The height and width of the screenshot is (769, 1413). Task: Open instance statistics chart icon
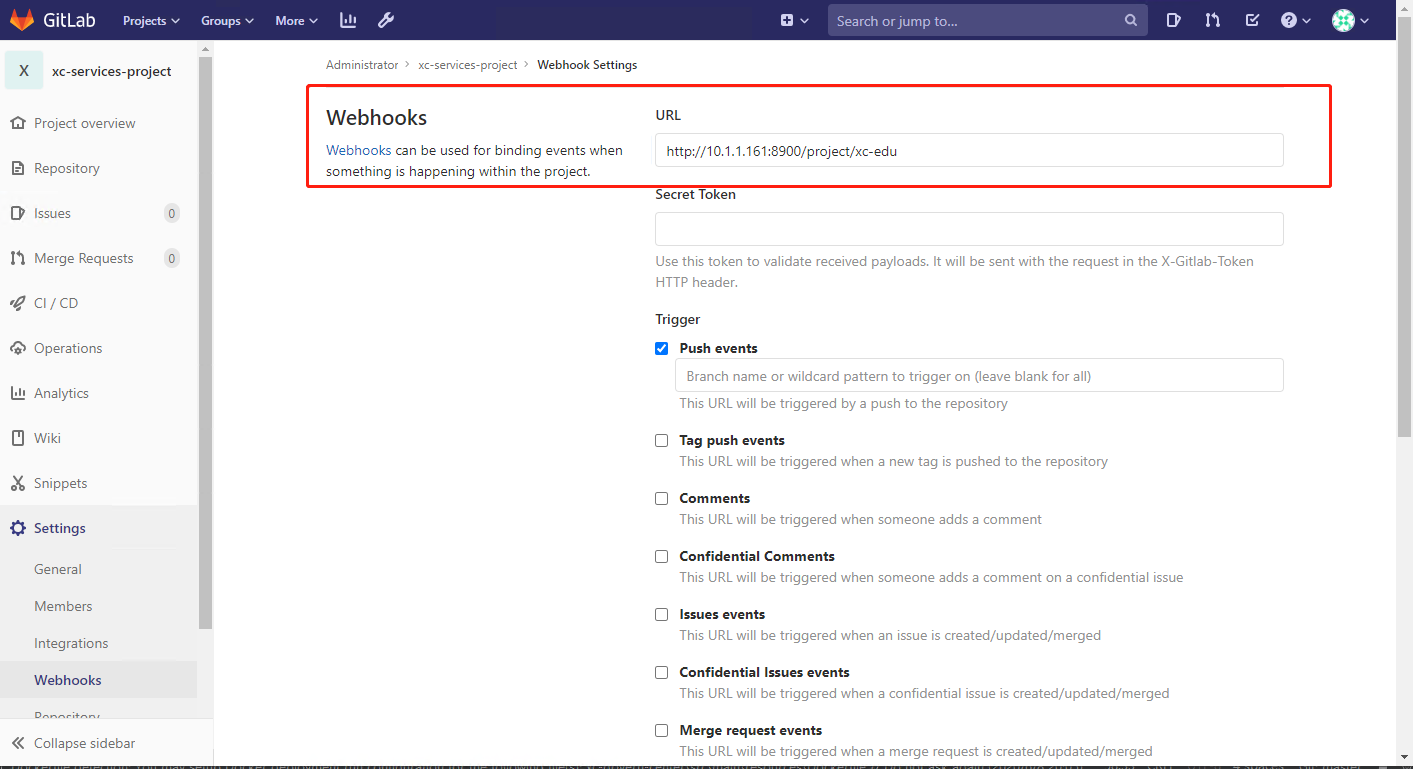click(x=348, y=20)
